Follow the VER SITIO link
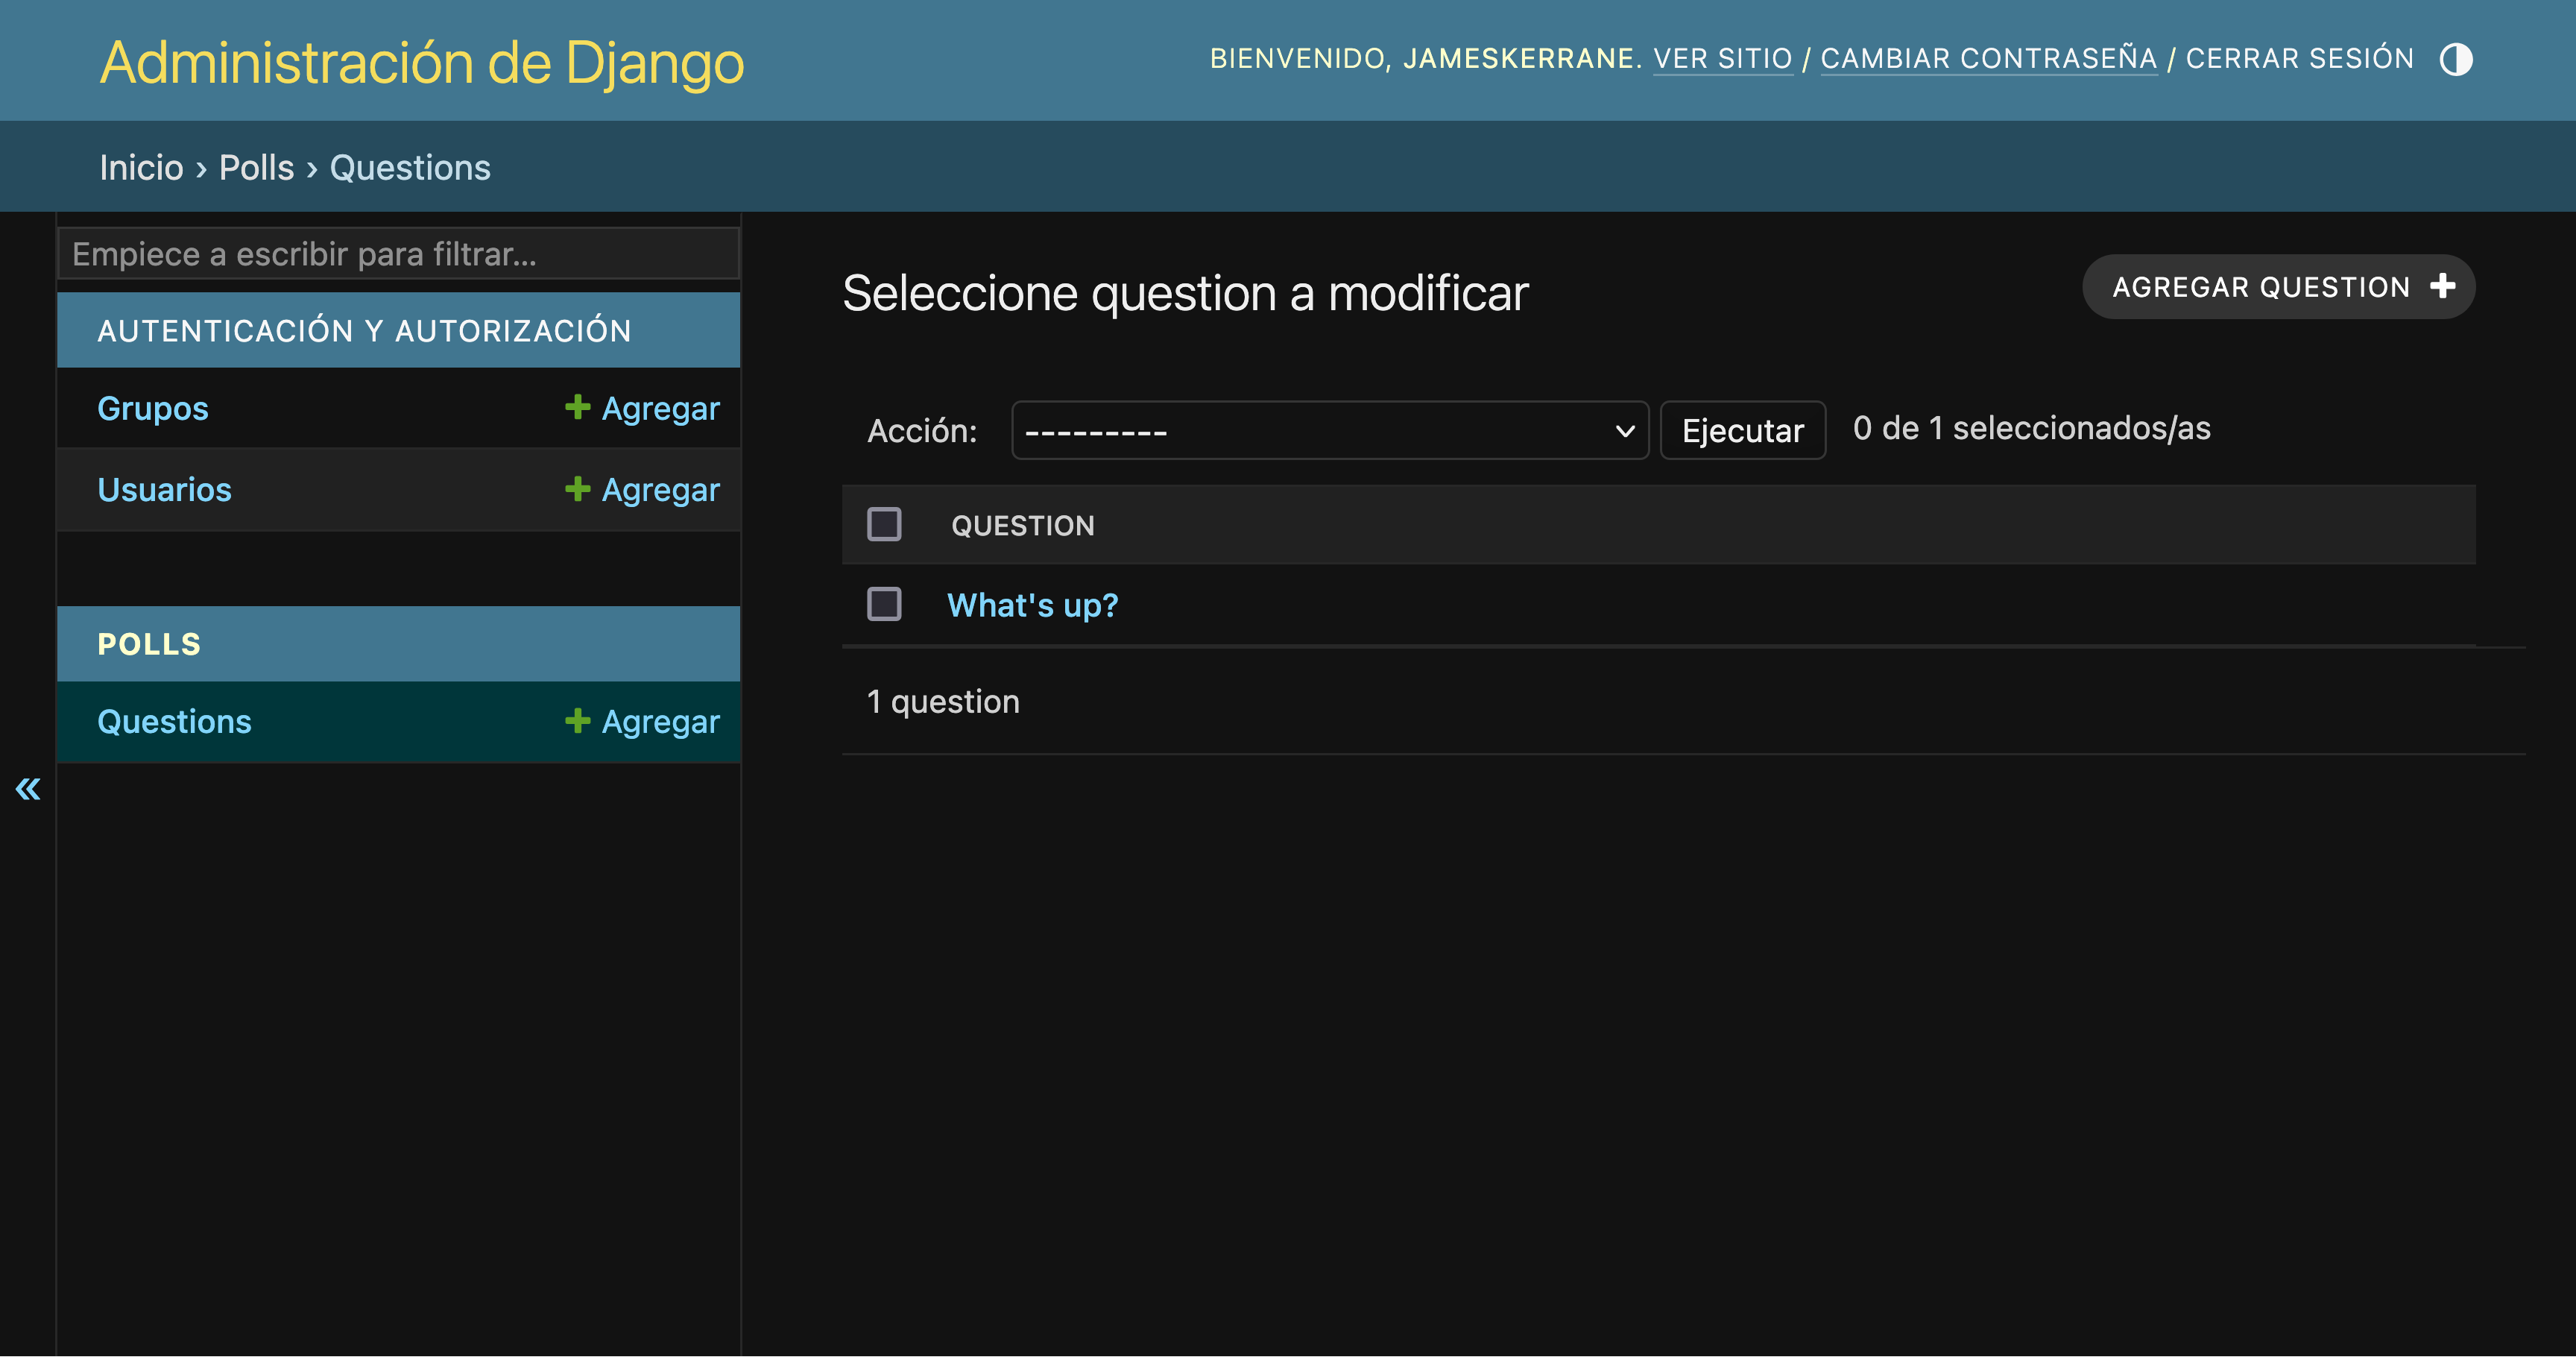Image resolution: width=2576 pixels, height=1357 pixels. click(1722, 59)
